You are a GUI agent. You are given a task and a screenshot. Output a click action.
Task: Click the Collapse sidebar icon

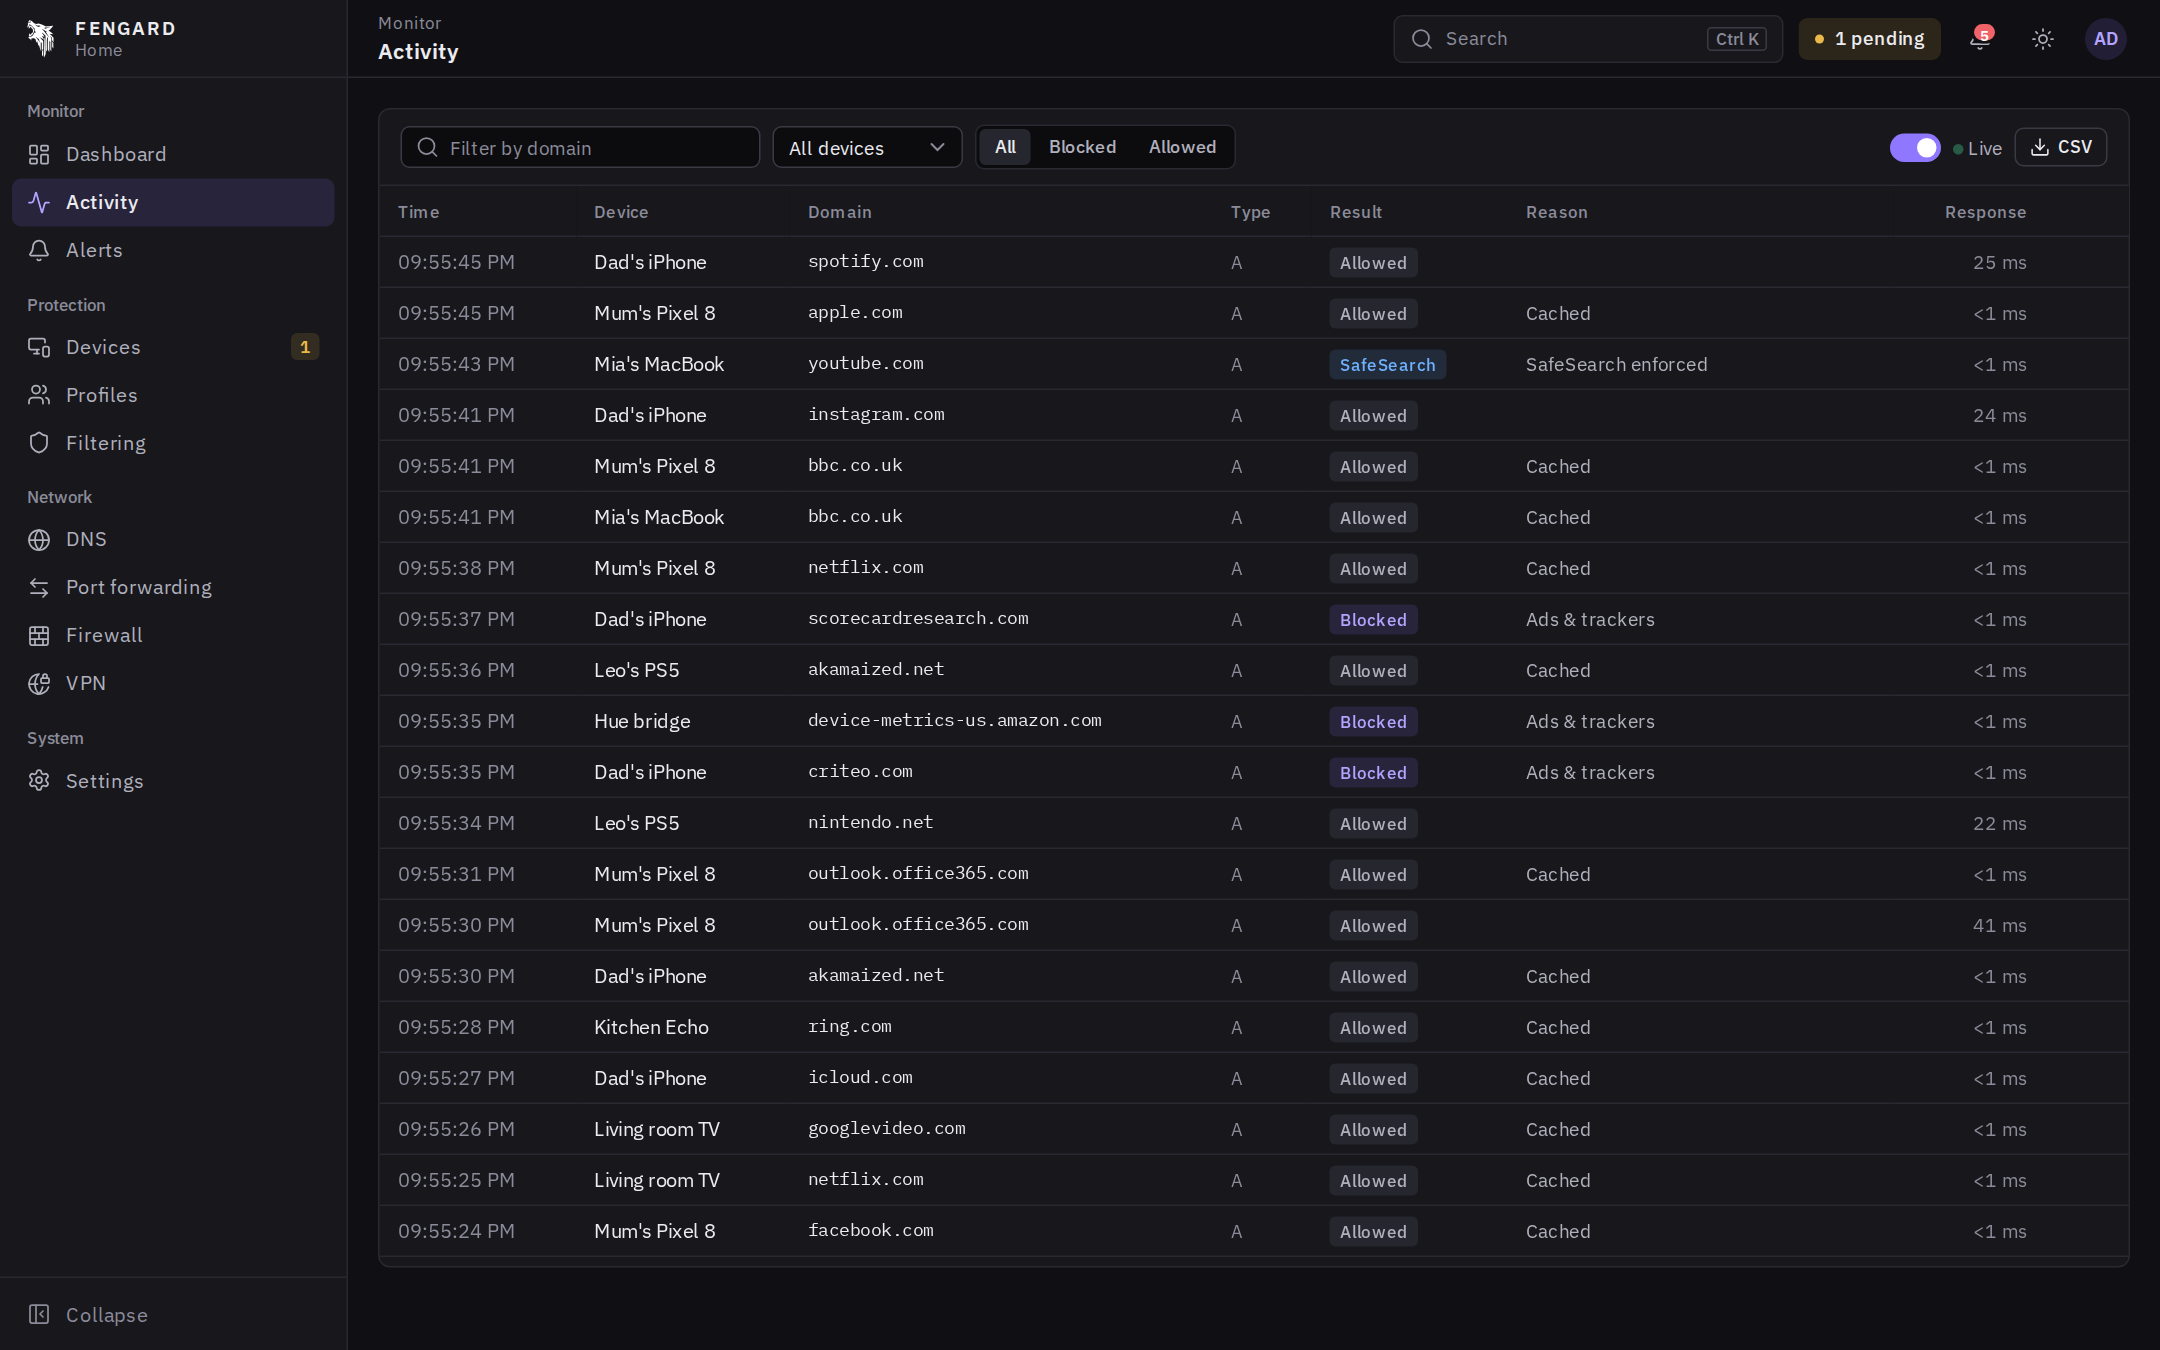[39, 1314]
